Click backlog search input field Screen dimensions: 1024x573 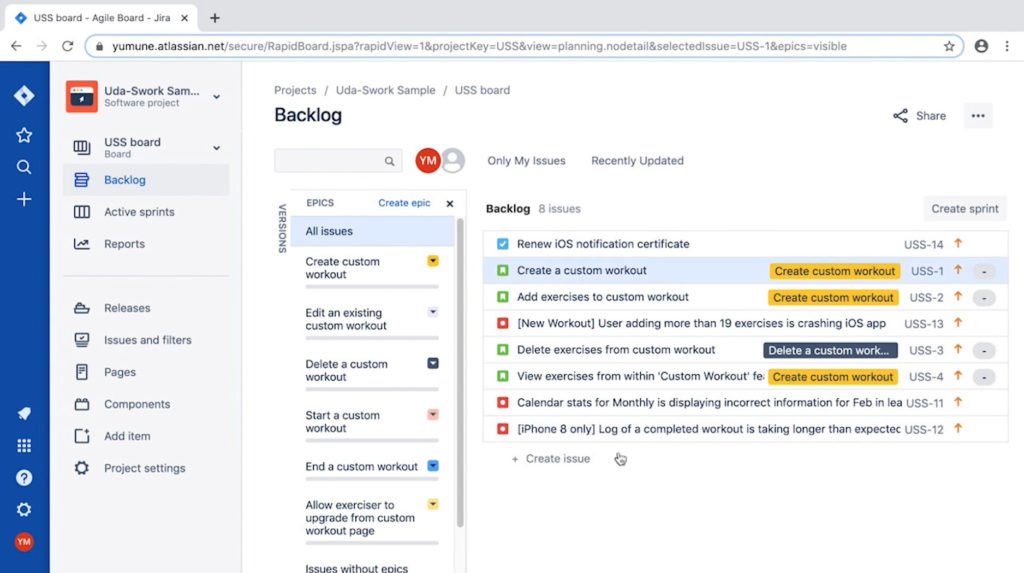(x=338, y=161)
